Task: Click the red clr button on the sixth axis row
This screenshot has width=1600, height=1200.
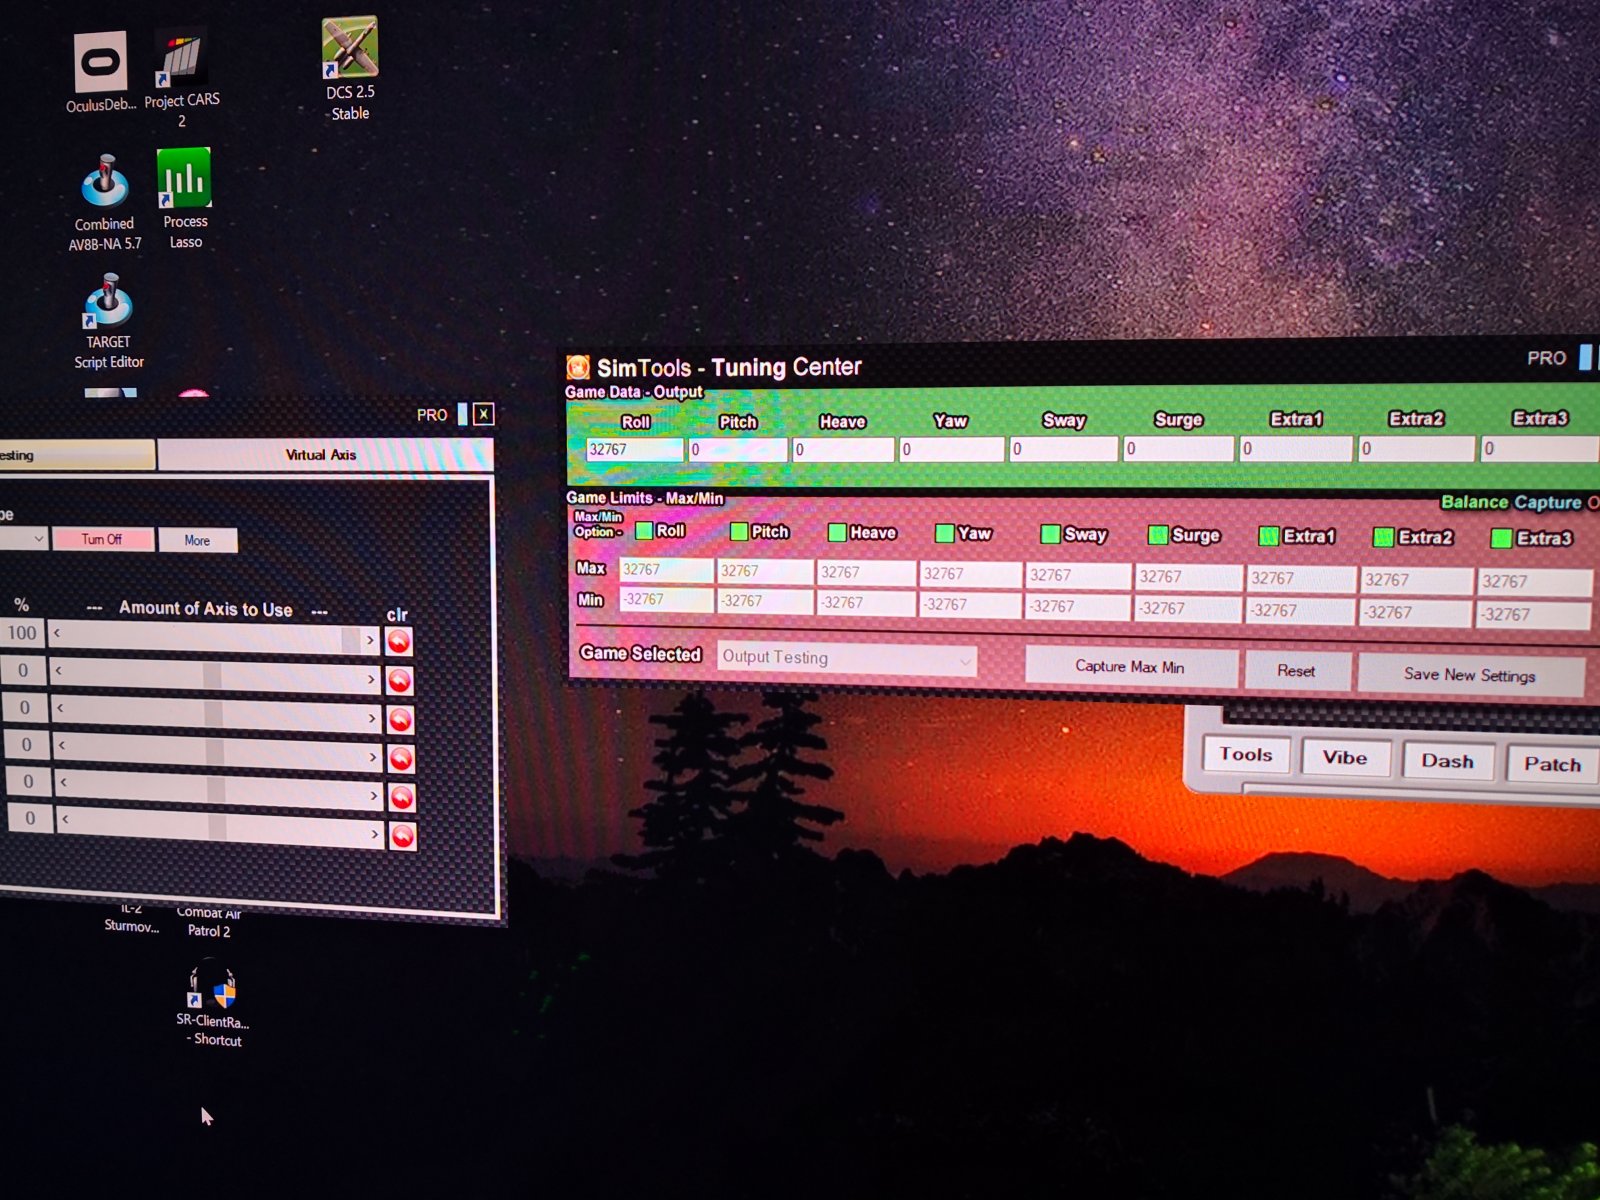Action: coord(403,836)
